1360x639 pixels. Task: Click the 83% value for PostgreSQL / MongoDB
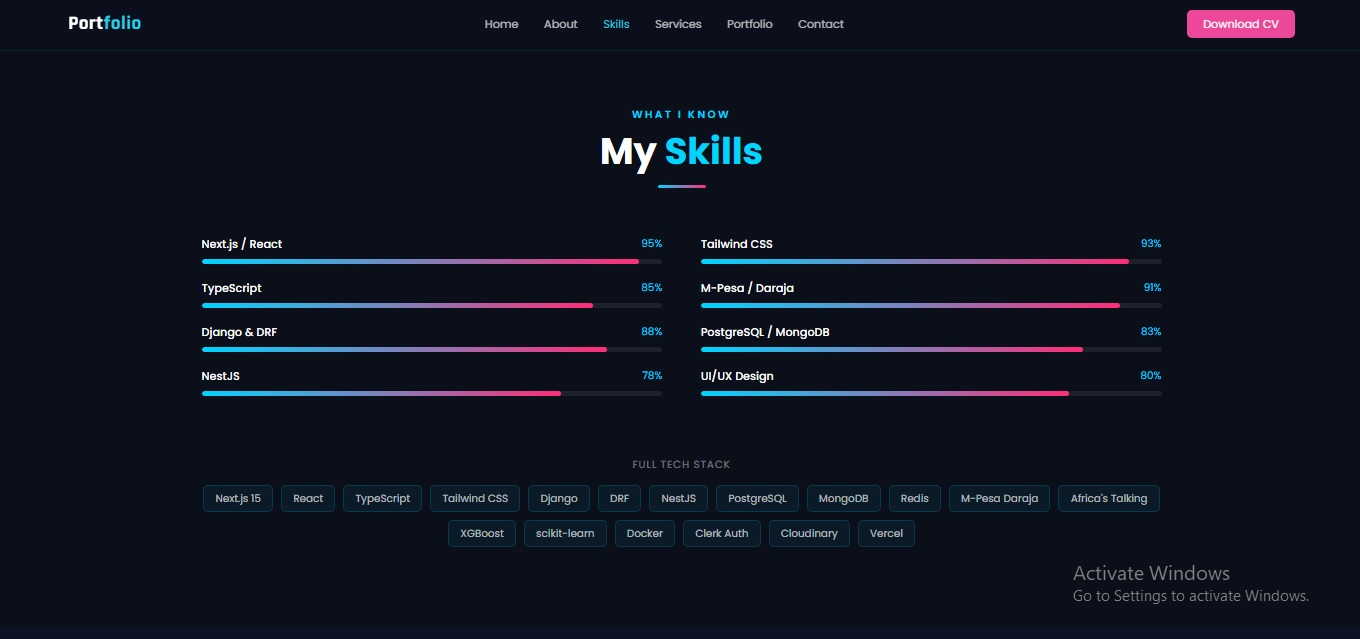click(1151, 332)
